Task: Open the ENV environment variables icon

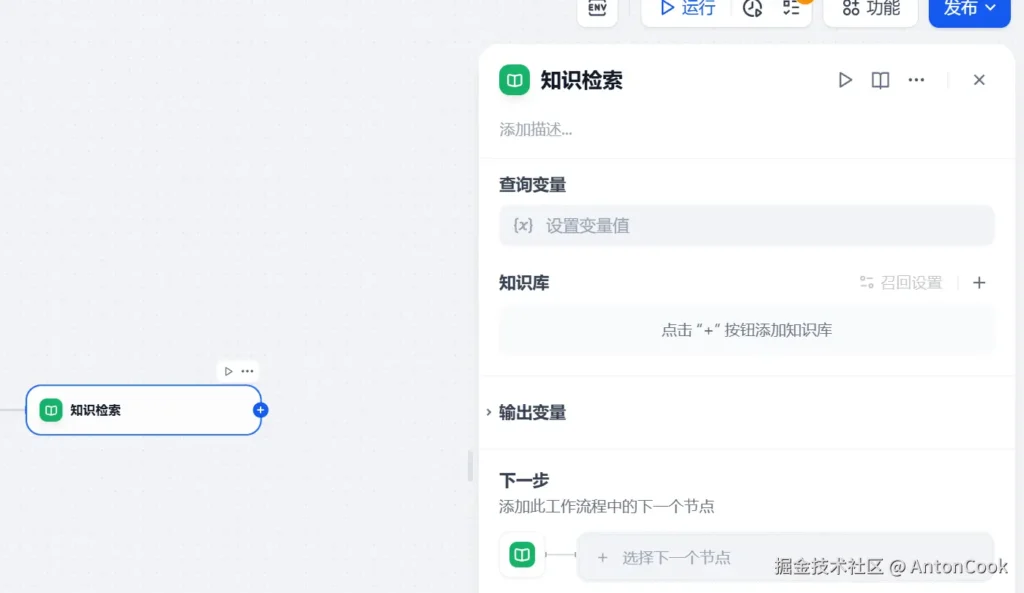Action: point(597,8)
